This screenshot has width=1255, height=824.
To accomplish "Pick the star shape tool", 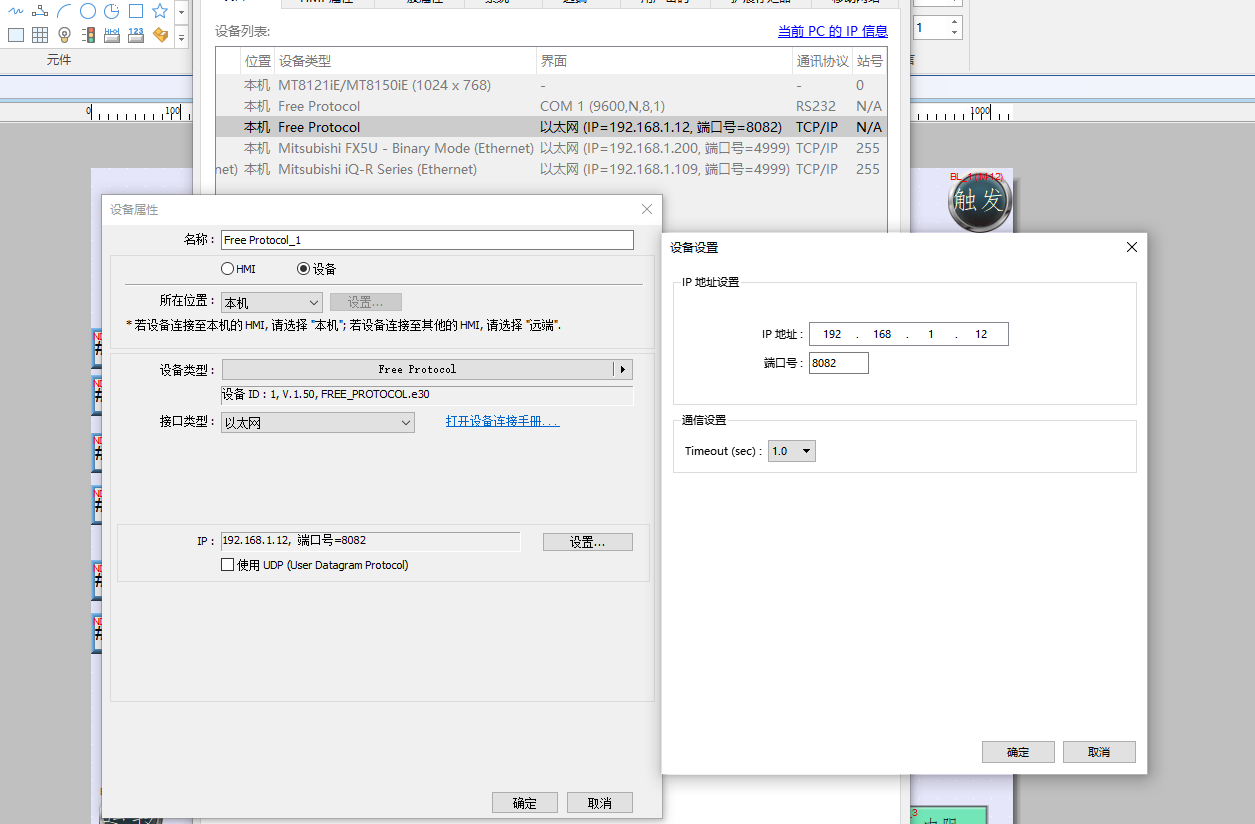I will coord(160,11).
